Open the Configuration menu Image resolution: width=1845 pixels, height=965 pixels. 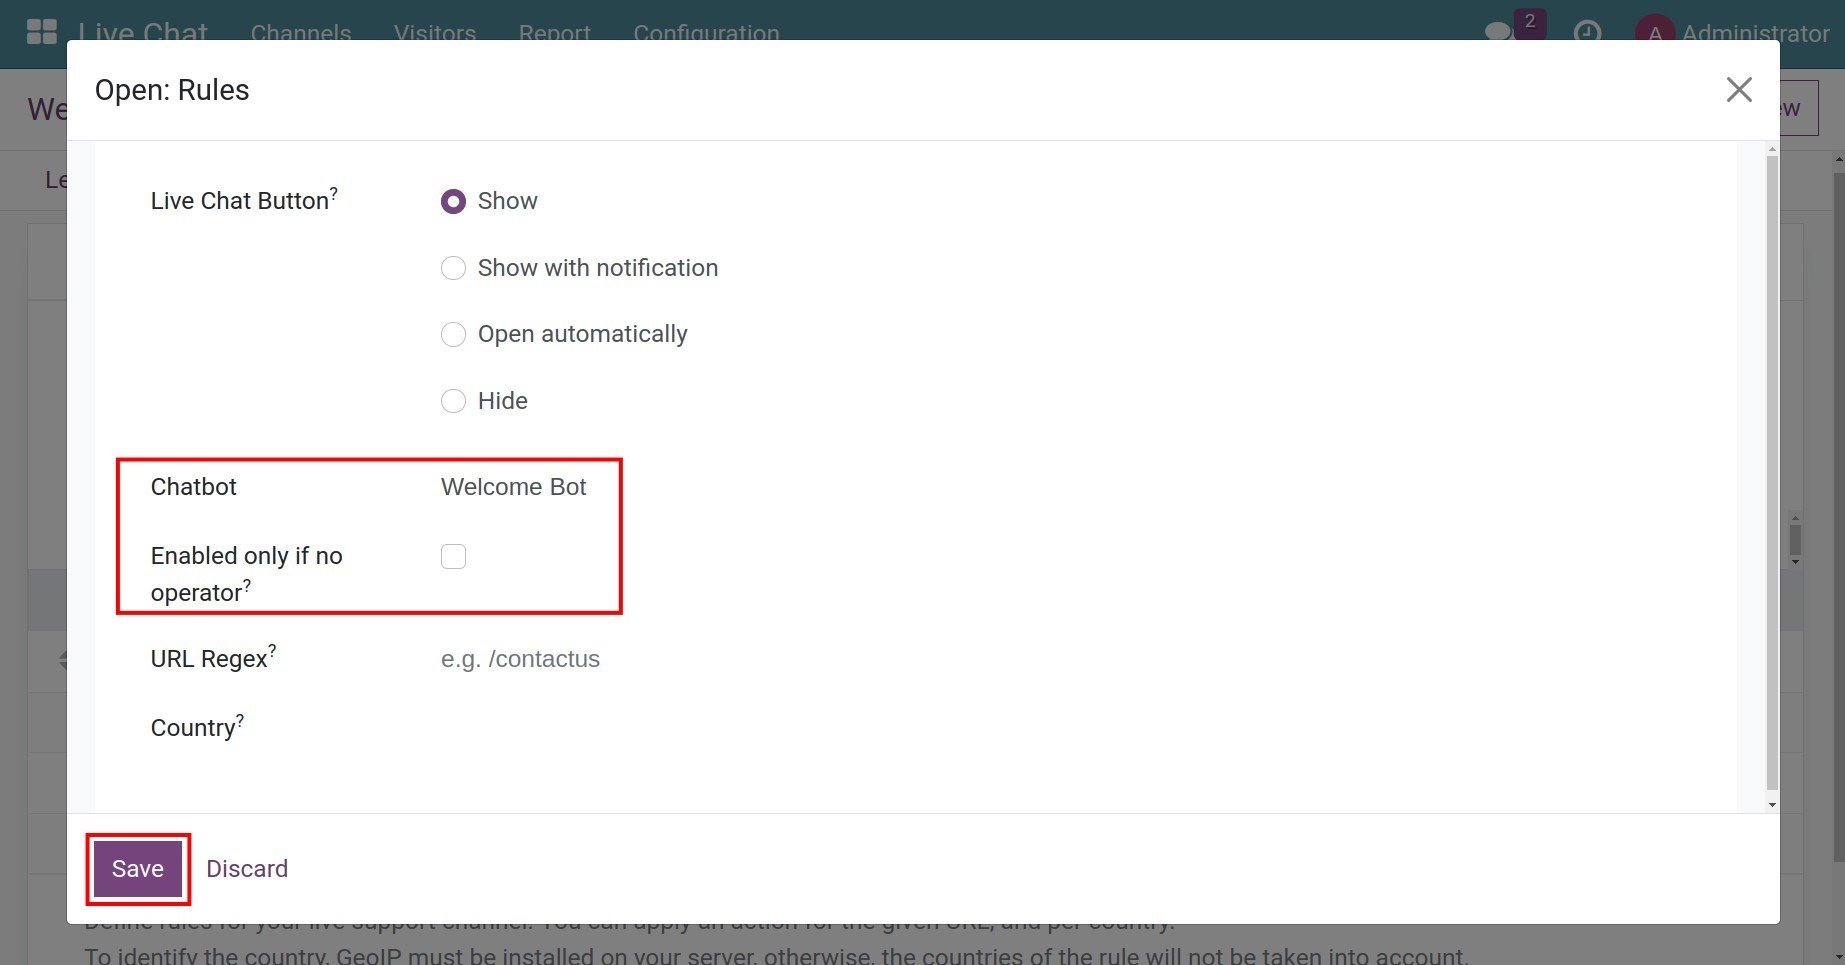706,32
